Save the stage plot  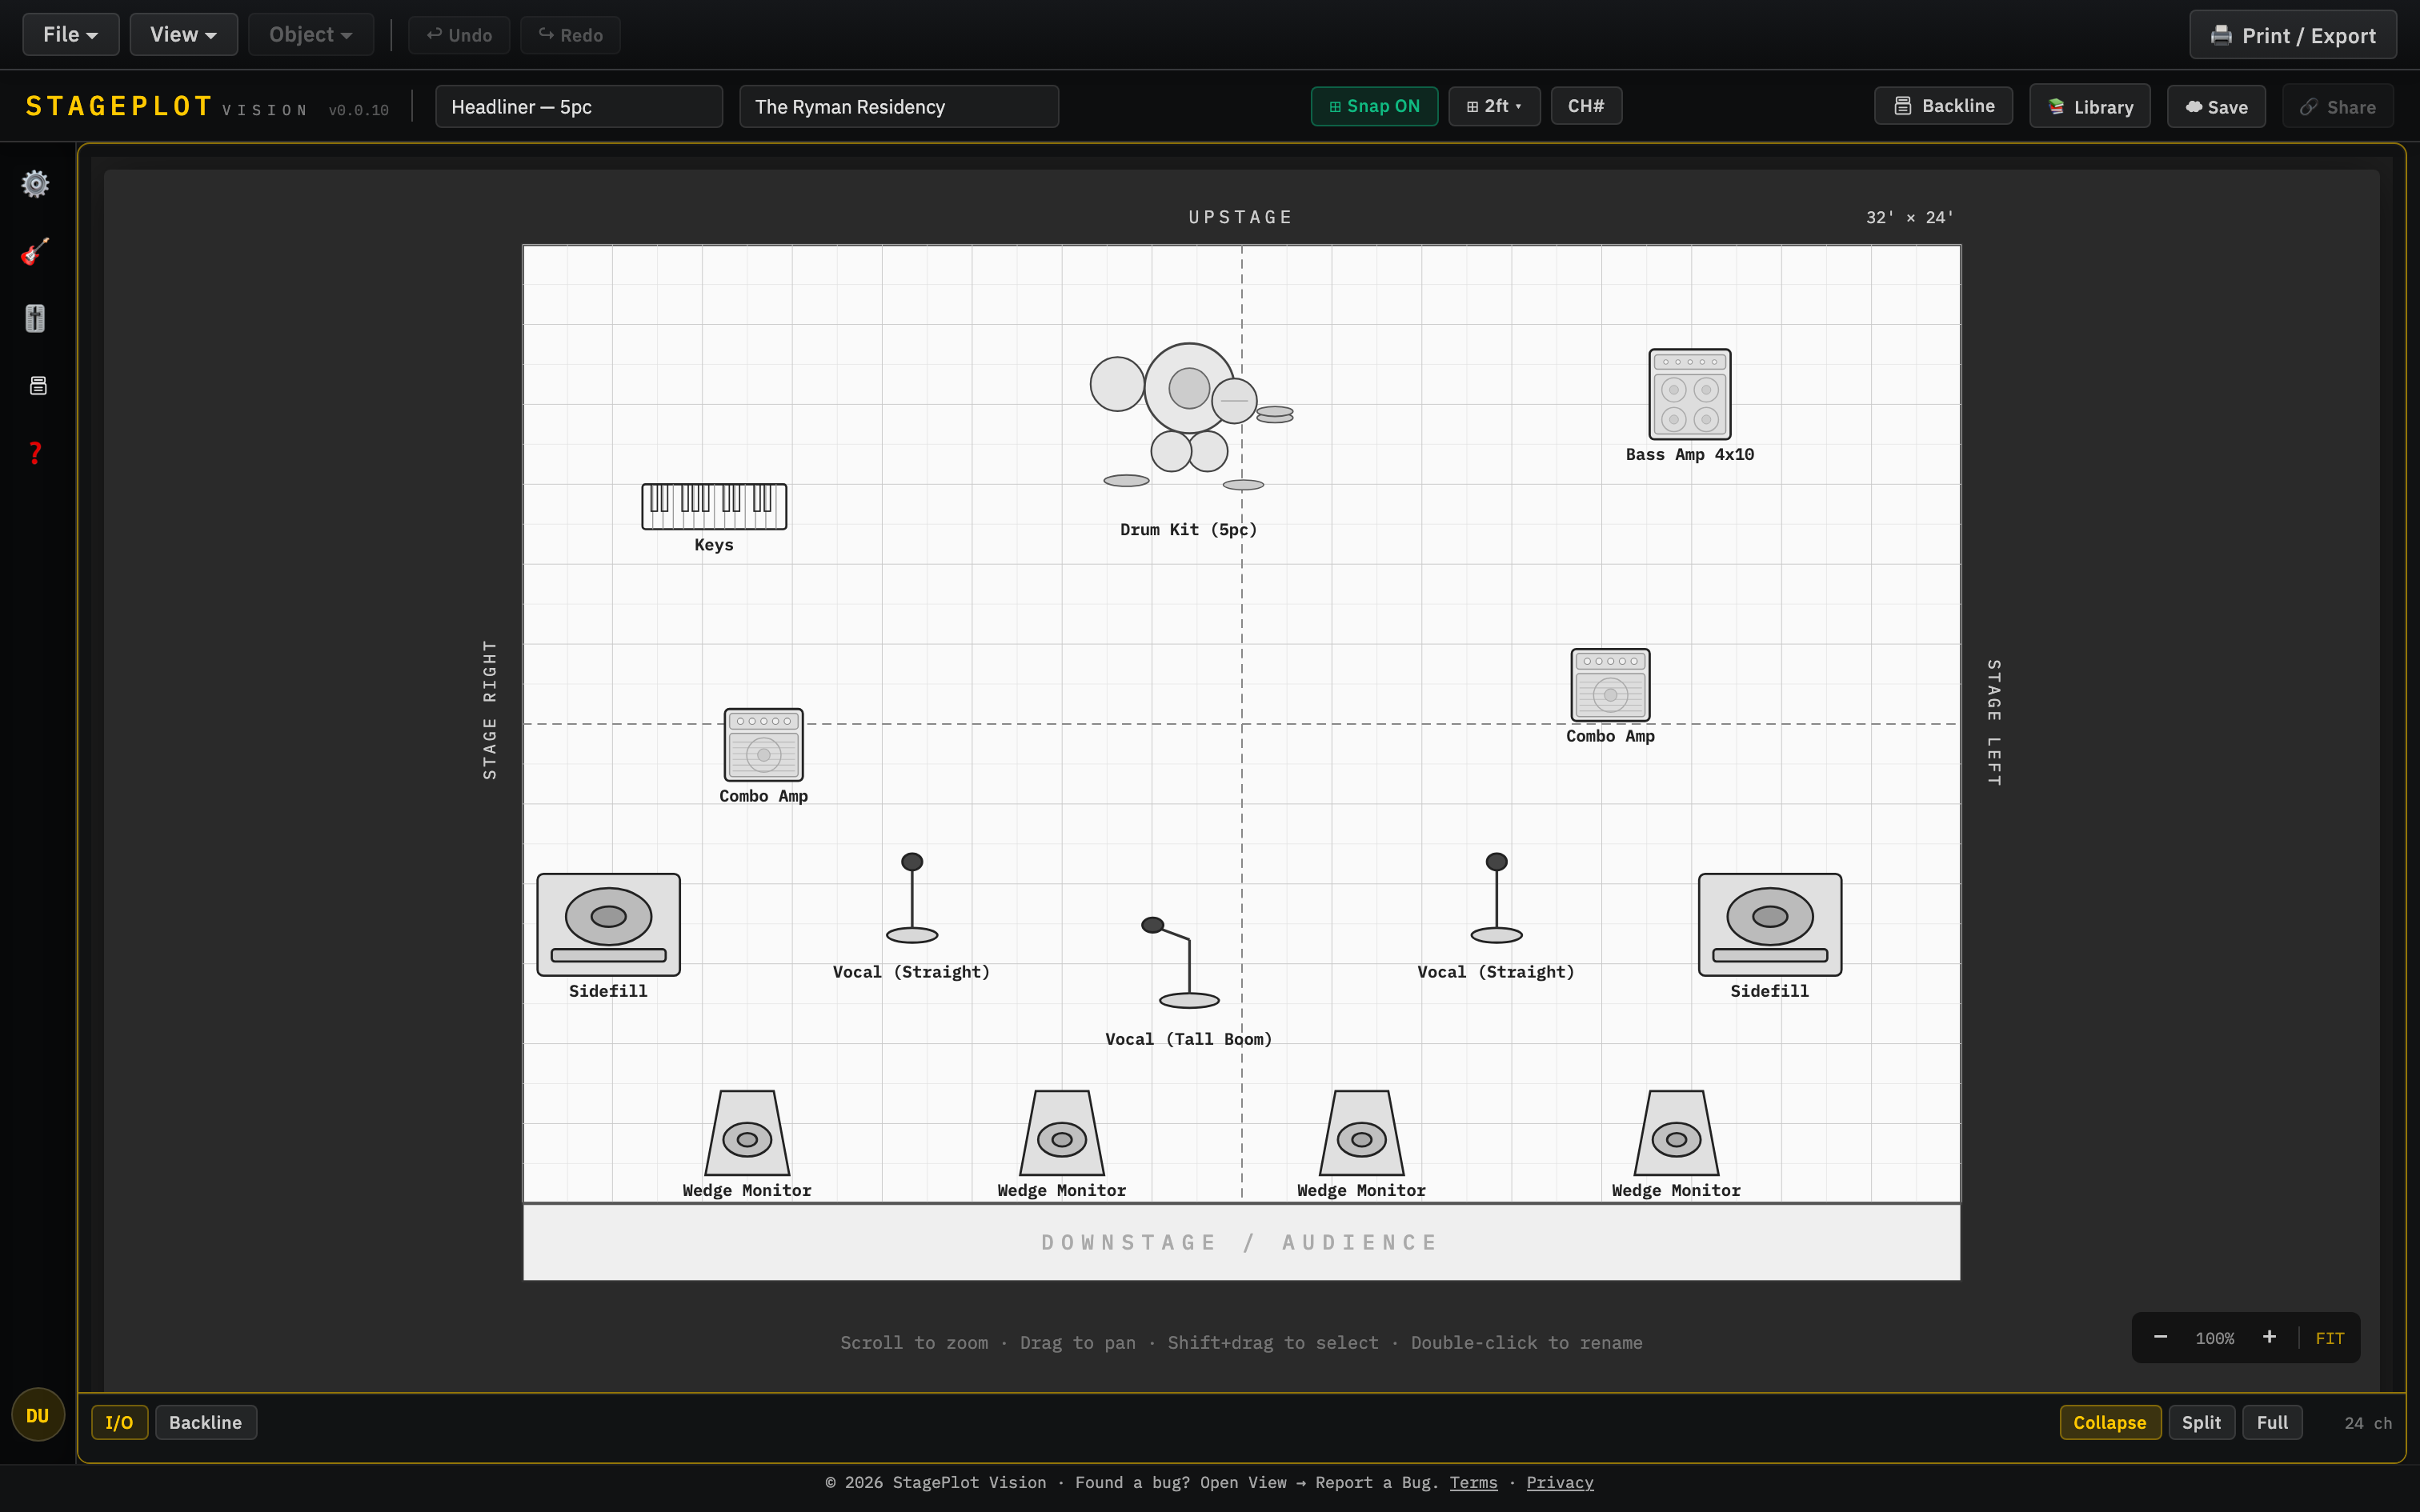[2216, 107]
